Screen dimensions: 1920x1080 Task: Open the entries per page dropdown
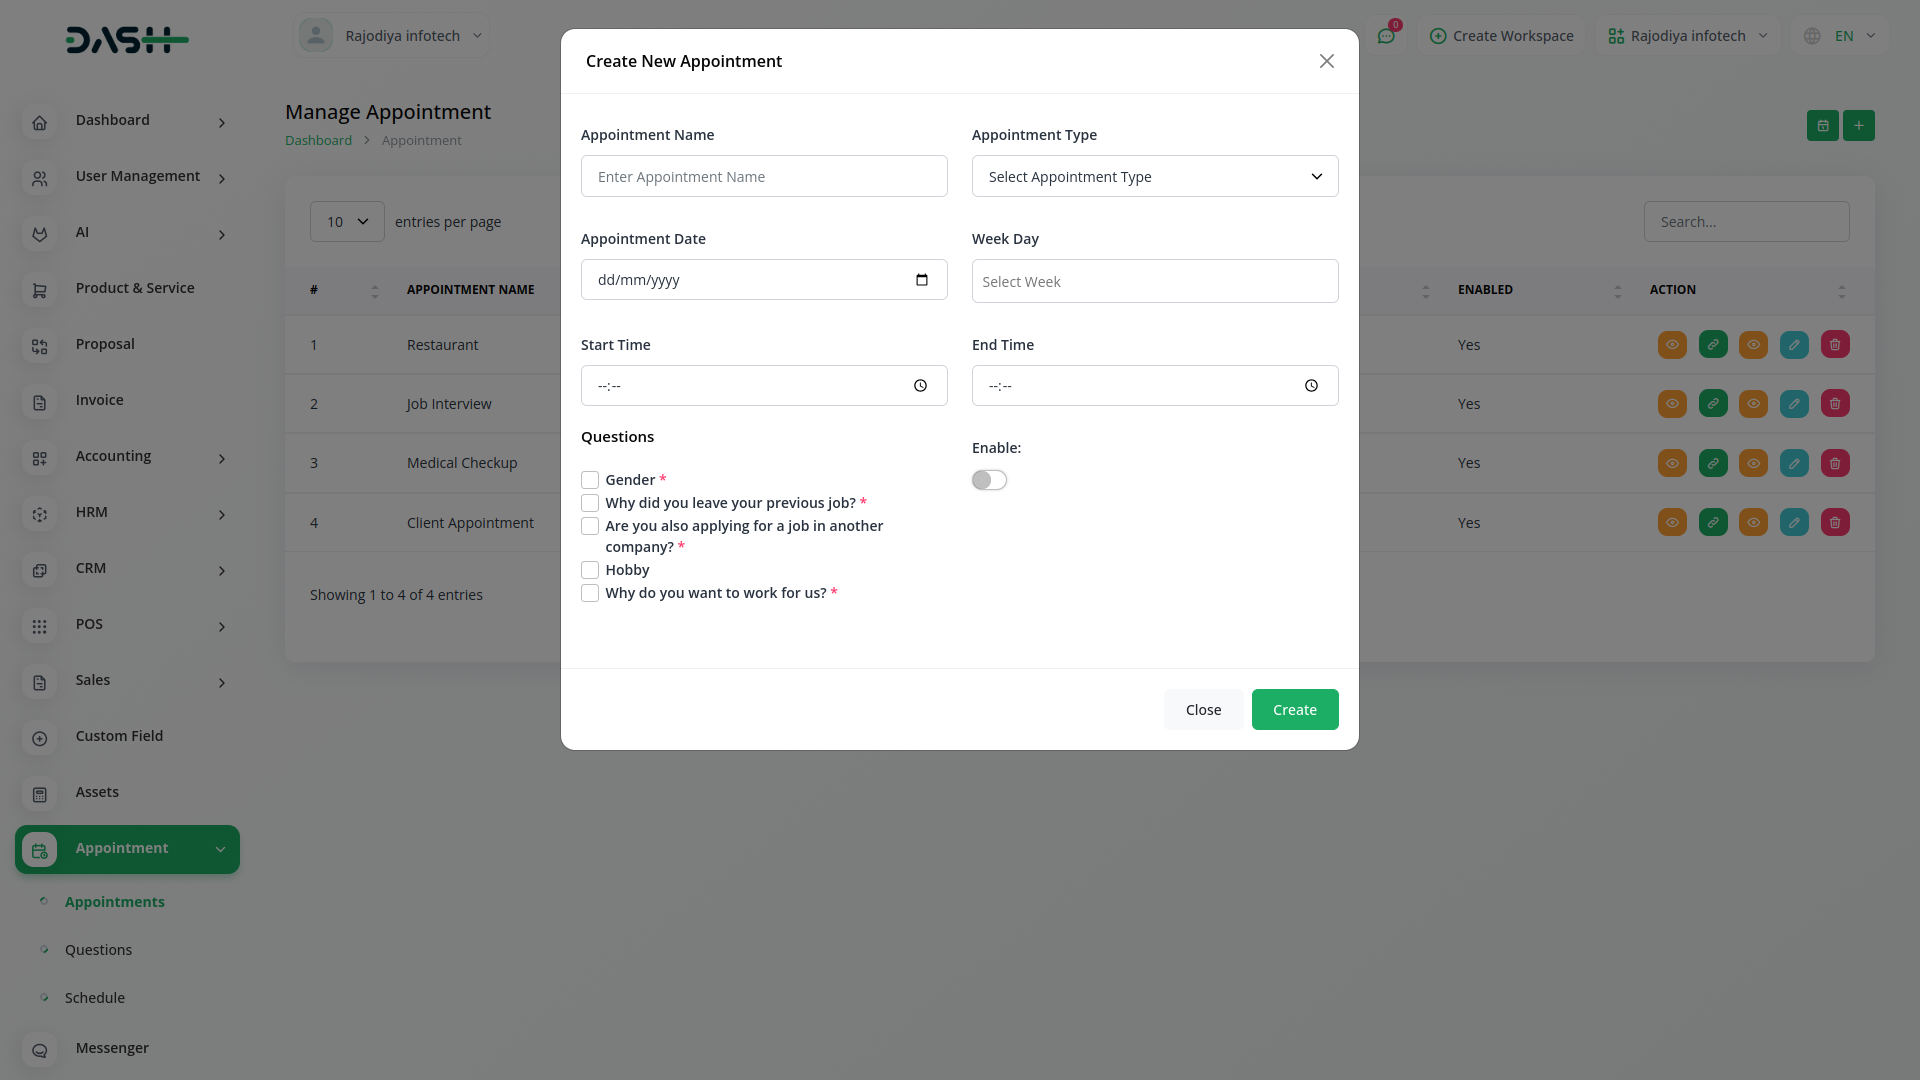pos(347,222)
